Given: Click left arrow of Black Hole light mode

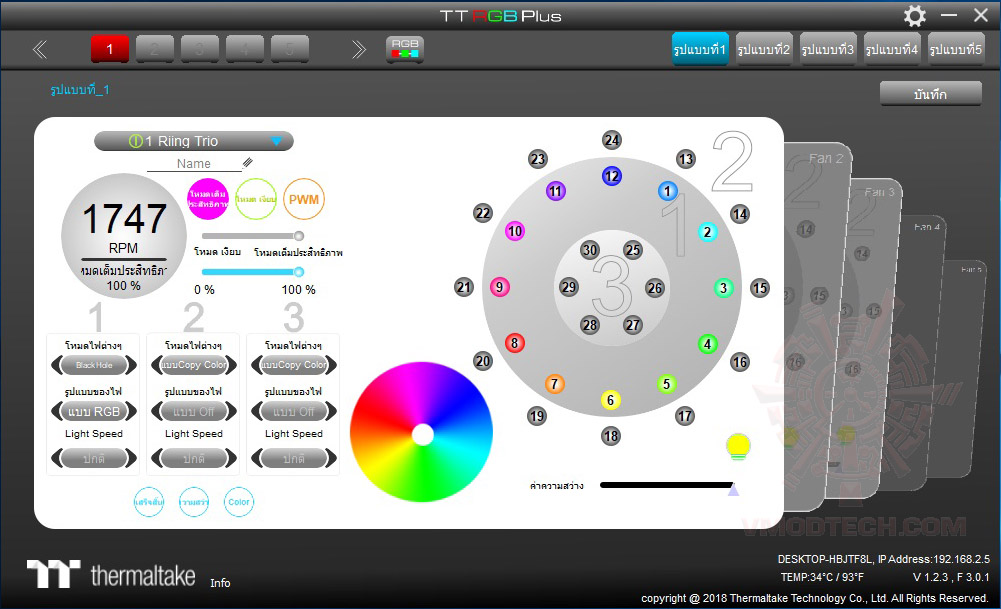Looking at the screenshot, I should coord(56,365).
